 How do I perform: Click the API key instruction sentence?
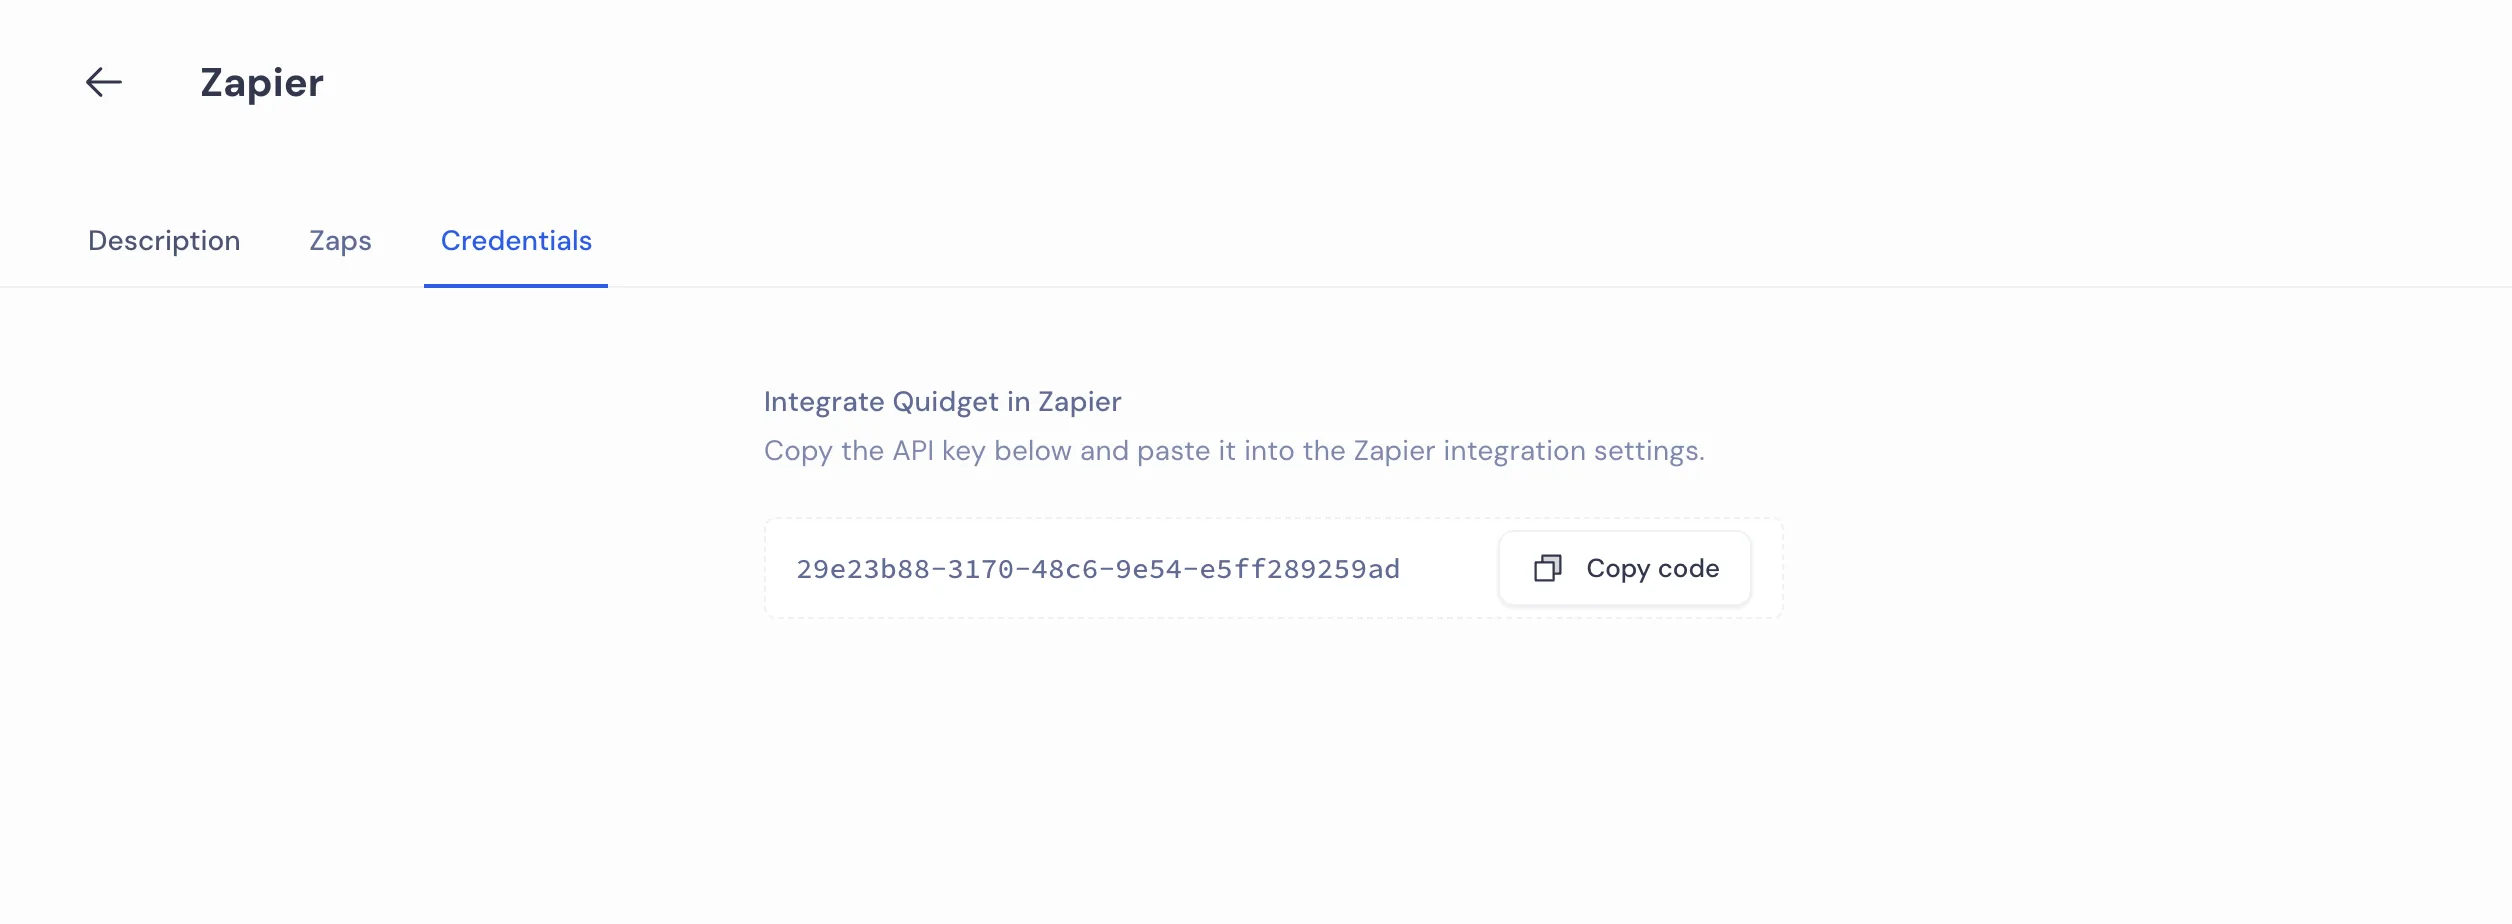pyautogui.click(x=1234, y=451)
